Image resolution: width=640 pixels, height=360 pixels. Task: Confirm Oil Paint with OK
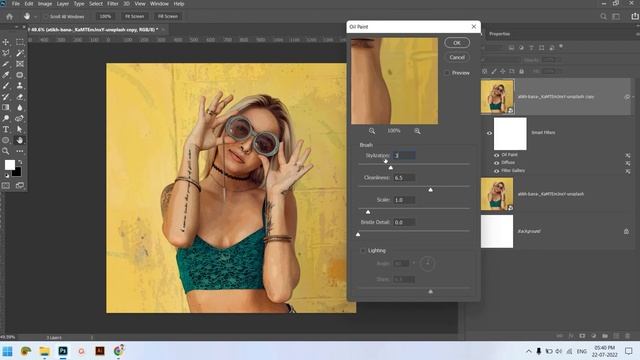457,43
